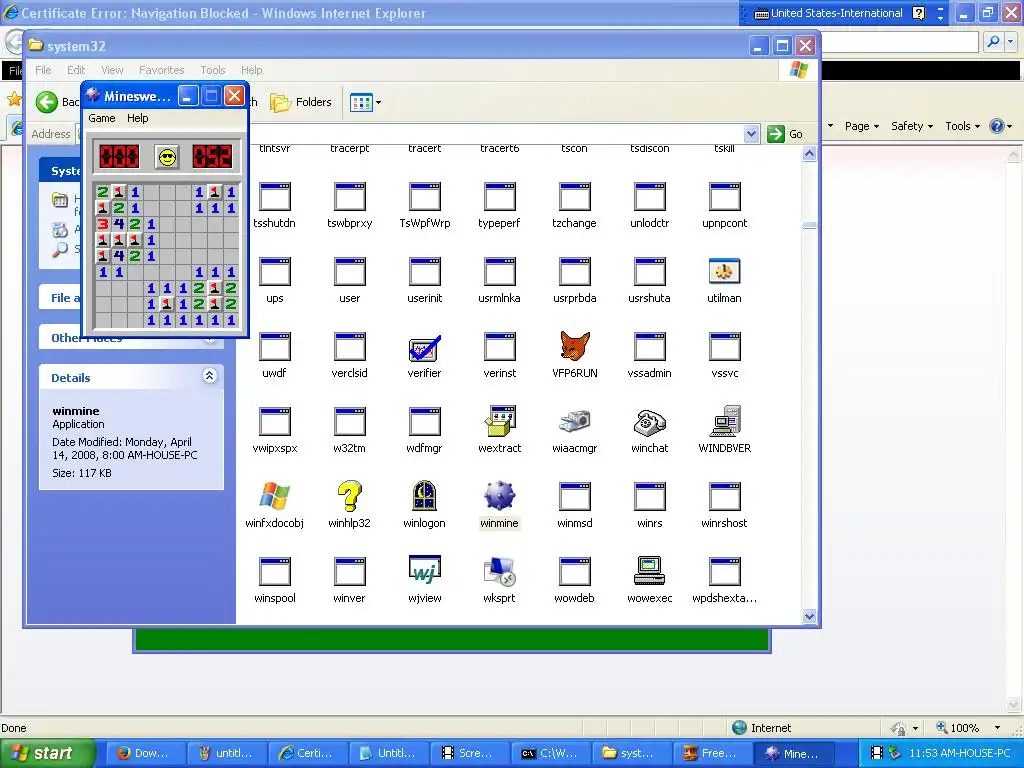Viewport: 1024px width, 768px height.
Task: Select the WINDBVER computer icon
Action: pos(725,421)
